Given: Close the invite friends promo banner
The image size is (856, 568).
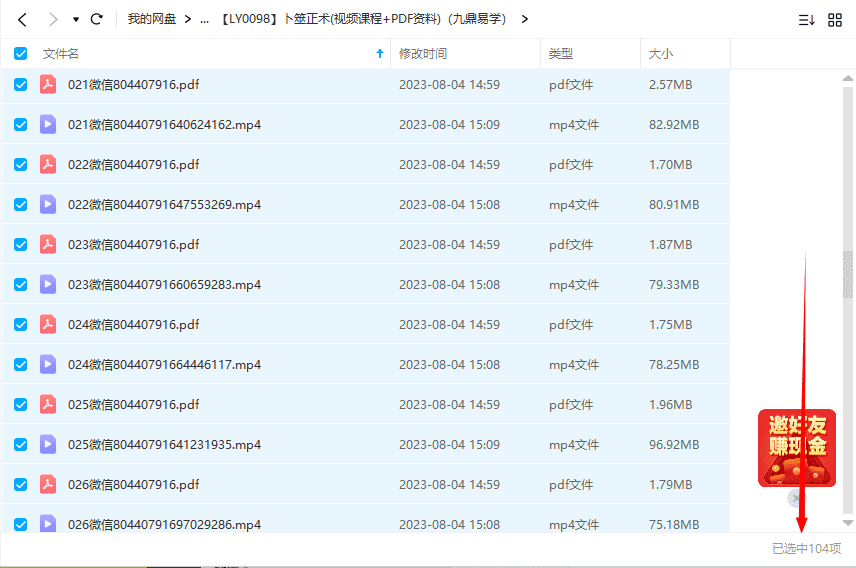Looking at the screenshot, I should point(795,498).
